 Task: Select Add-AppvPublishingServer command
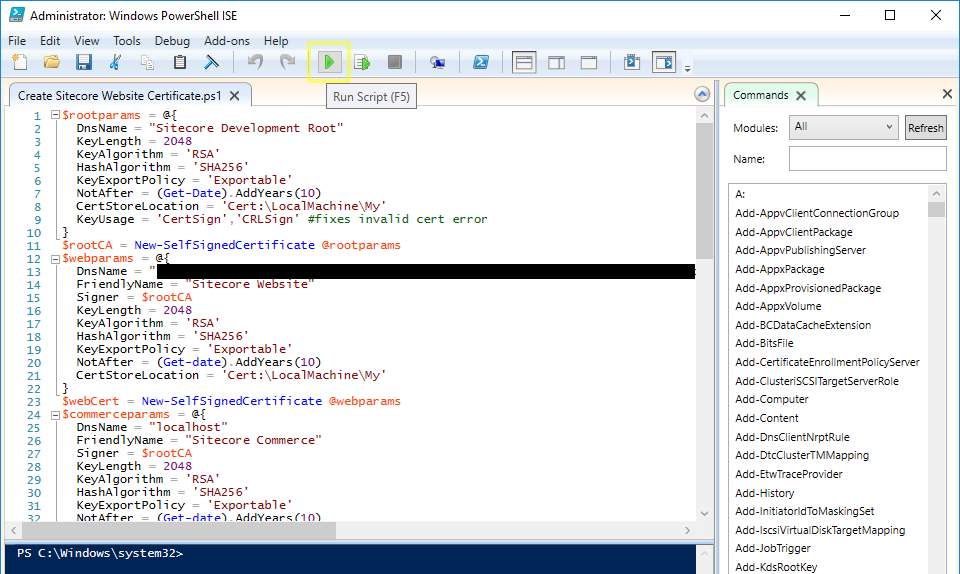801,250
